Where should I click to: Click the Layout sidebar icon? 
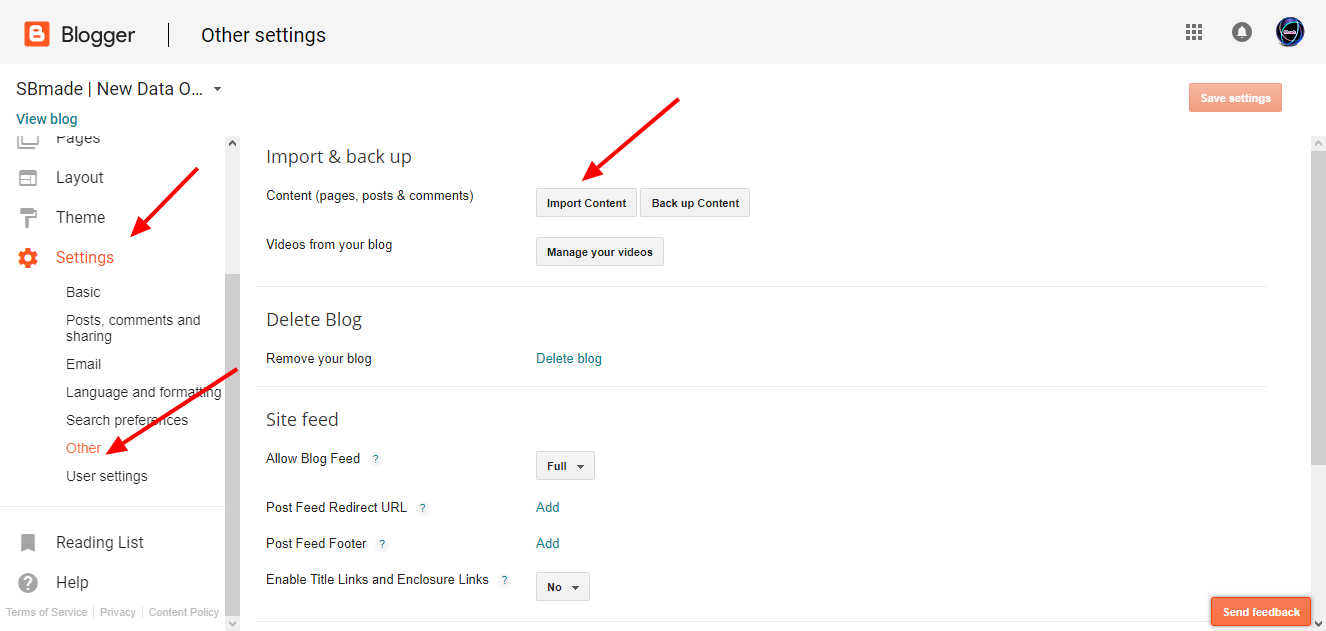[28, 178]
